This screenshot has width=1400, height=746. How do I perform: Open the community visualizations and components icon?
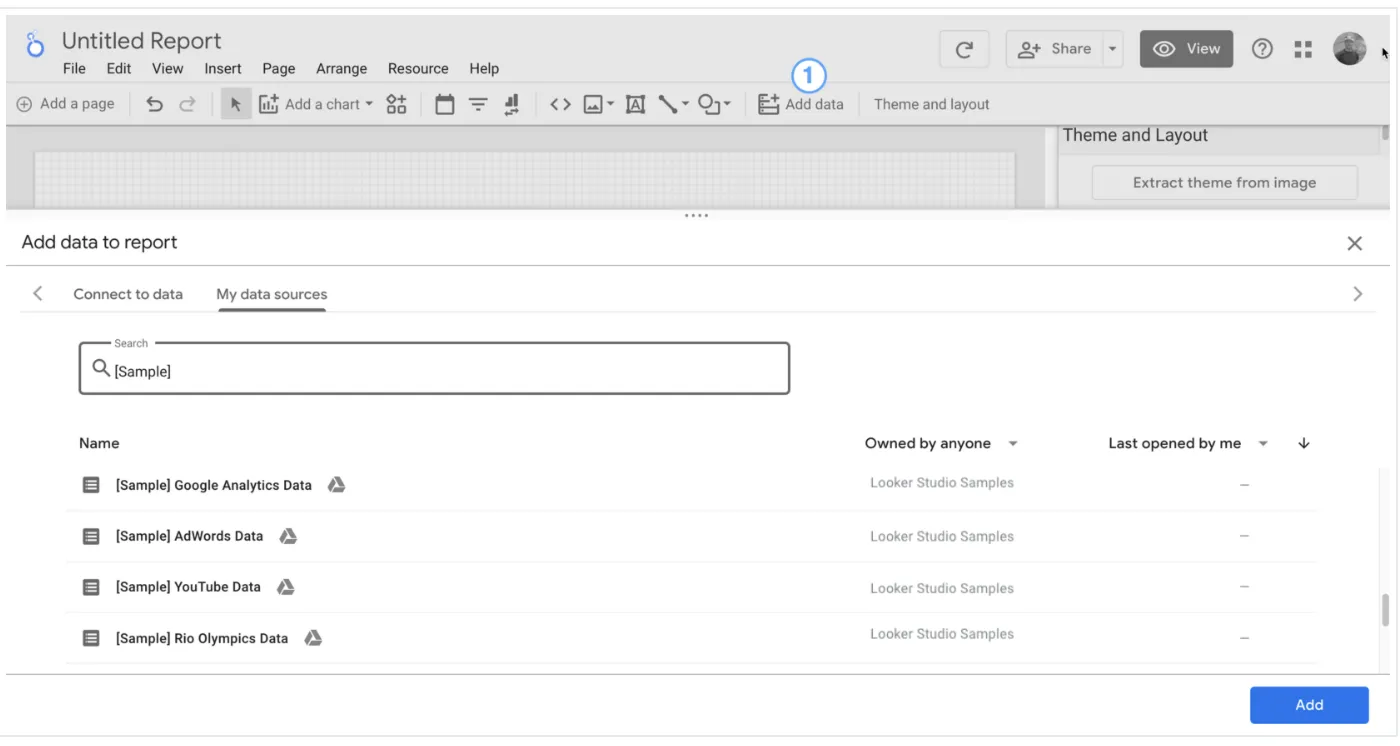pyautogui.click(x=397, y=104)
